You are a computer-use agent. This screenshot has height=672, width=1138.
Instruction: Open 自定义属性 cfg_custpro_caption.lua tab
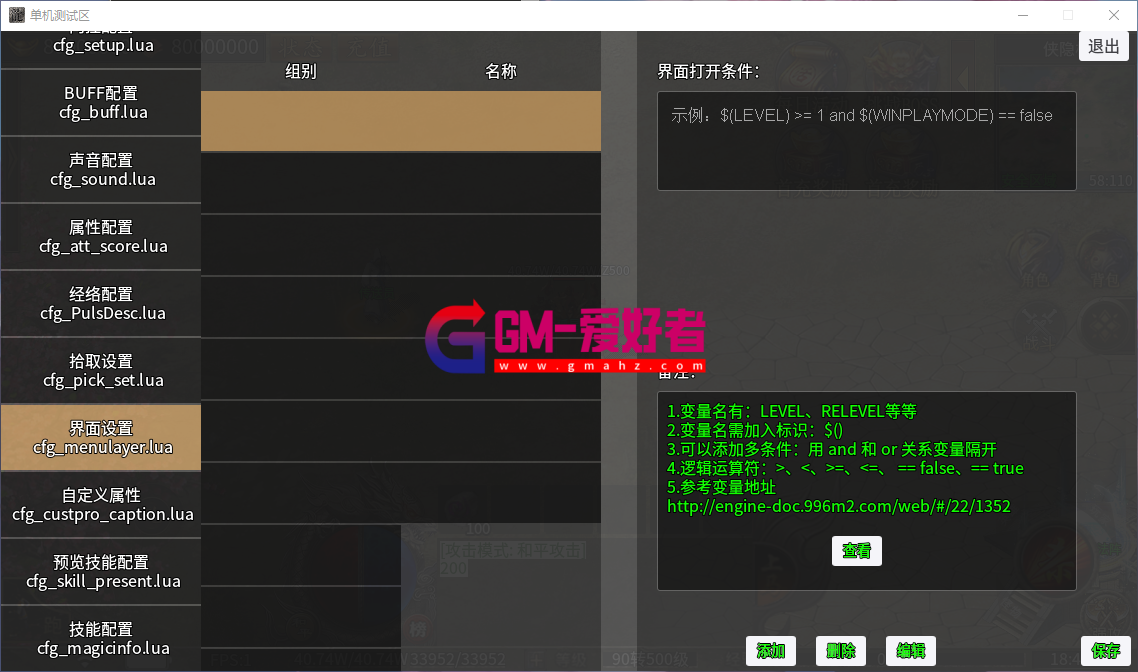point(101,504)
